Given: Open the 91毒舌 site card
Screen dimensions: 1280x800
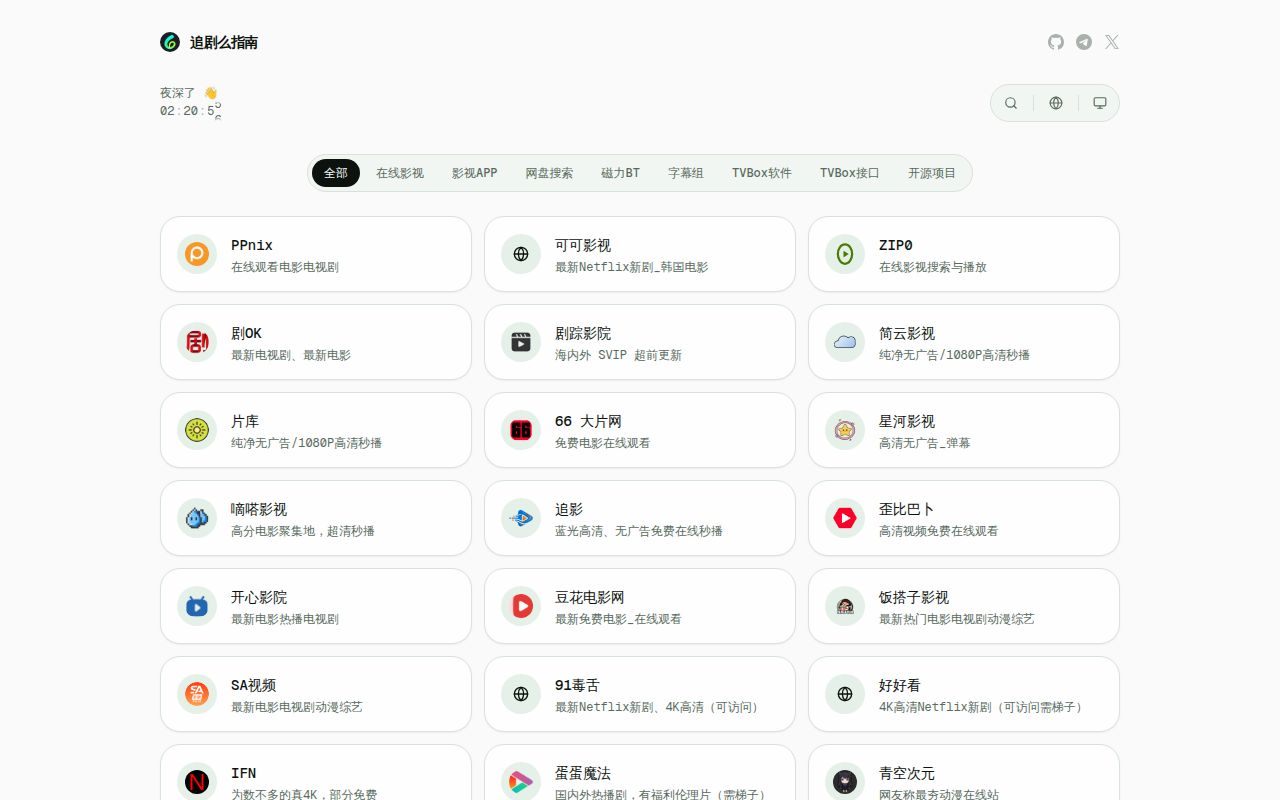Looking at the screenshot, I should click(640, 694).
